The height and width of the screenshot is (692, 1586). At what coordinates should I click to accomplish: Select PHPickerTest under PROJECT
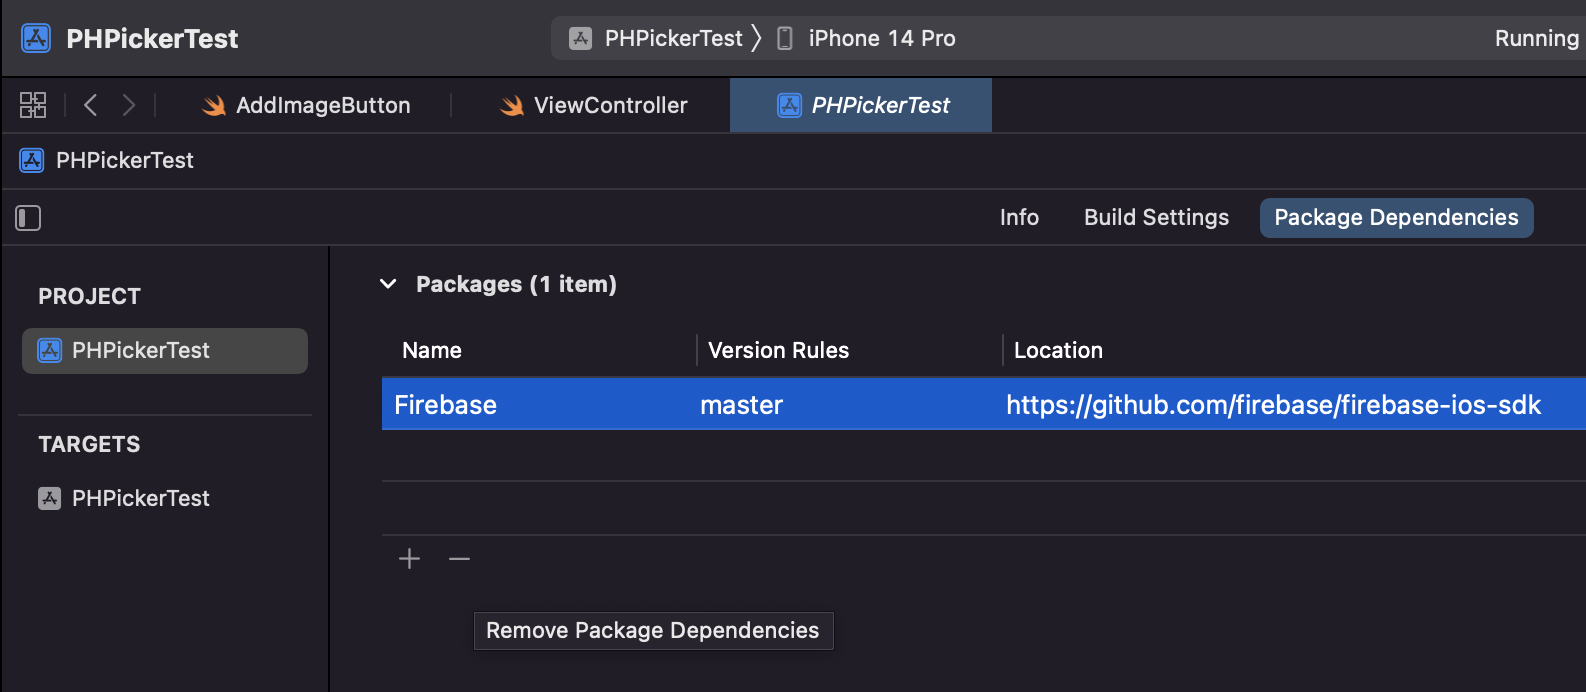pyautogui.click(x=165, y=351)
